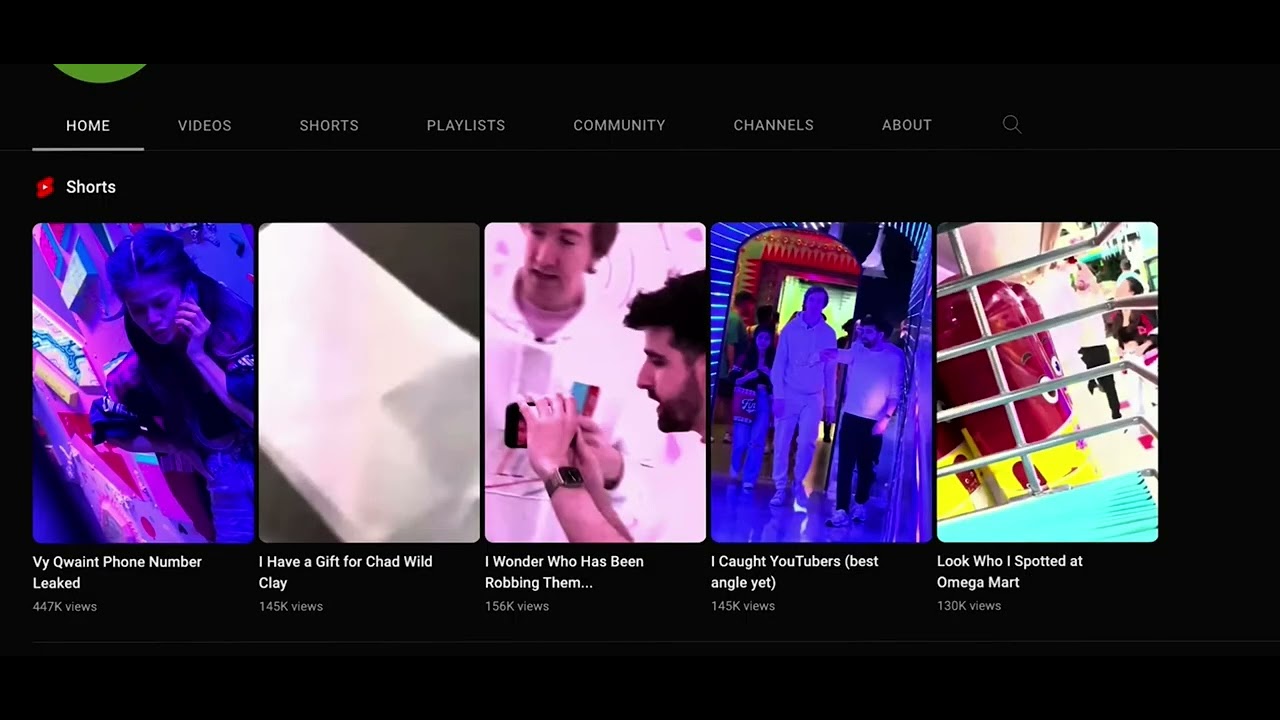Click the '130K views' text
The height and width of the screenshot is (720, 1280).
(x=969, y=606)
